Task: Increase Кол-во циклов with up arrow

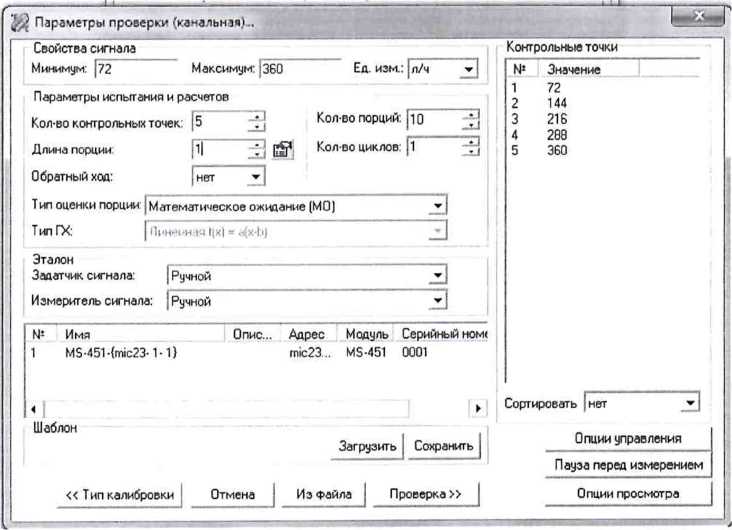Action: pyautogui.click(x=471, y=142)
